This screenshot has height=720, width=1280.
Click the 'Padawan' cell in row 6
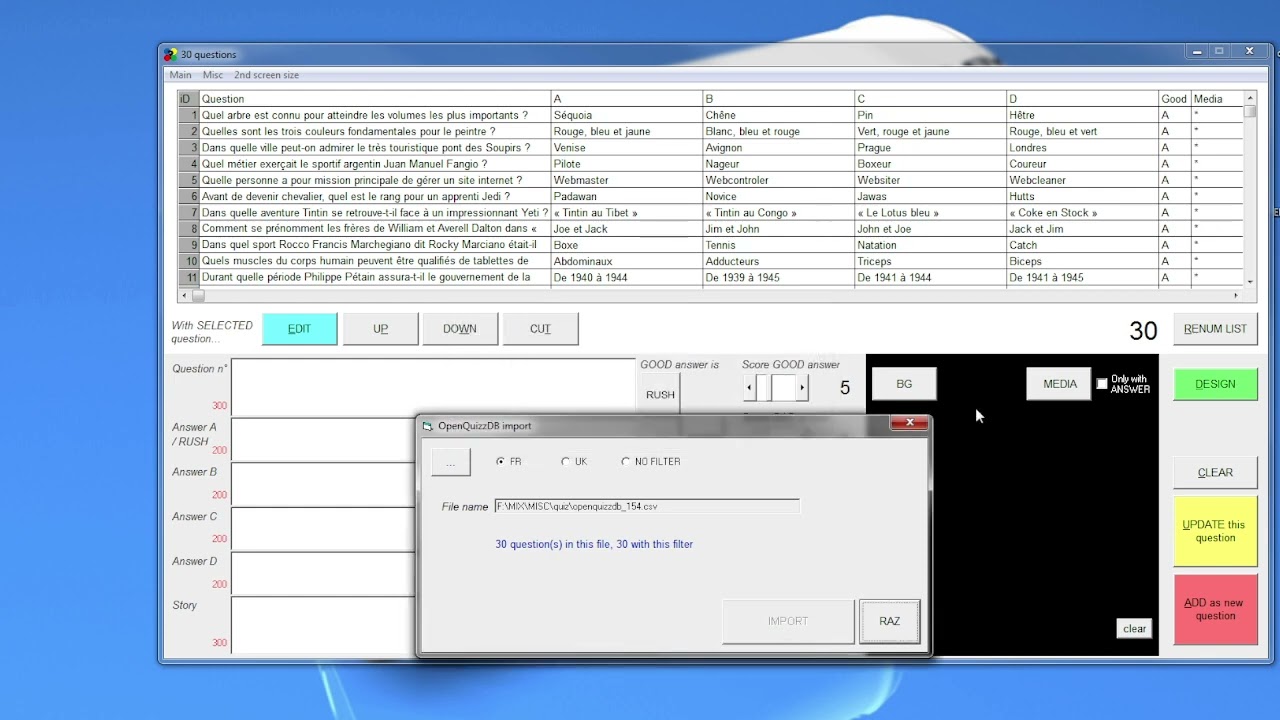(x=627, y=196)
